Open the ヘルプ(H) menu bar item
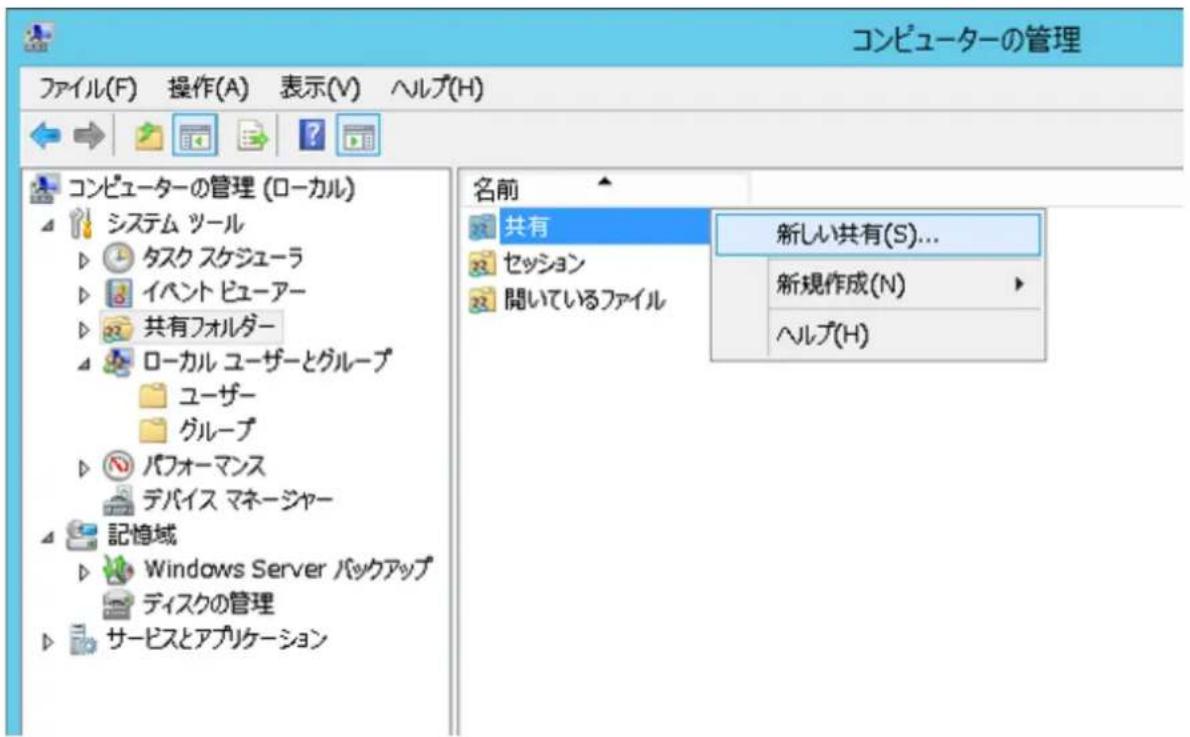This screenshot has height=737, width=1190. (436, 88)
